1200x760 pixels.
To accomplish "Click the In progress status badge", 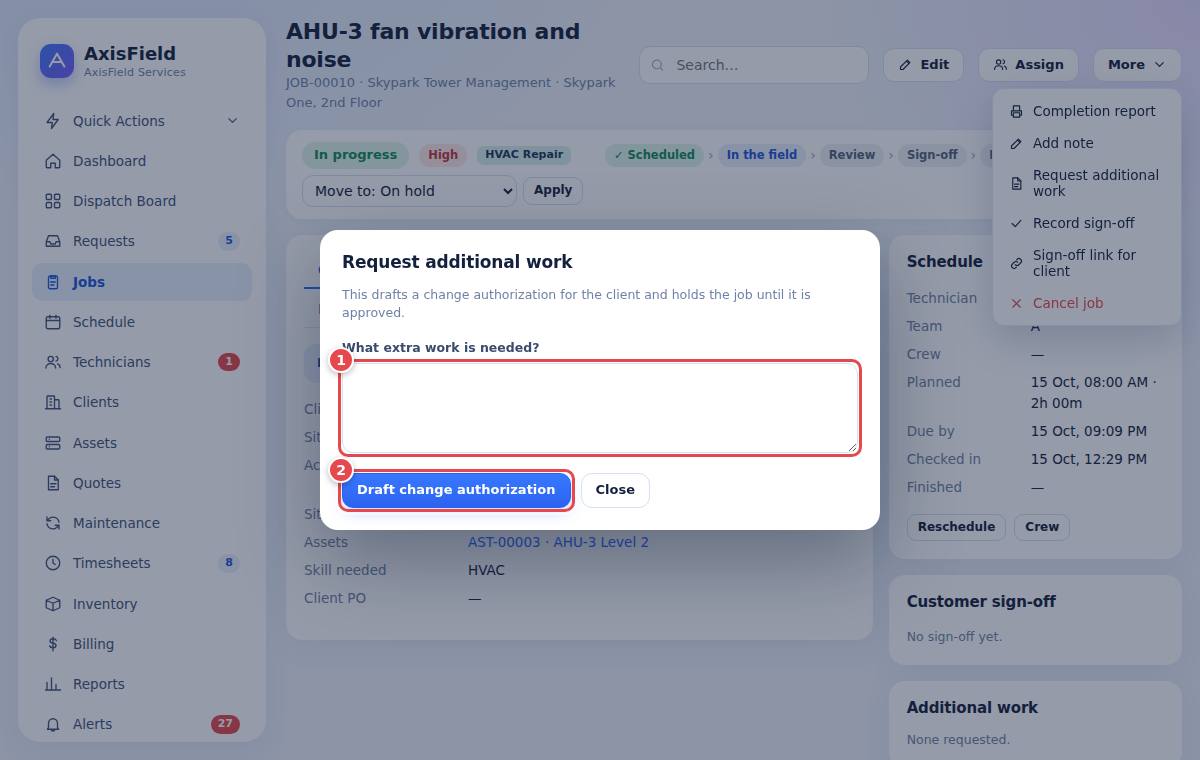I will click(x=355, y=155).
